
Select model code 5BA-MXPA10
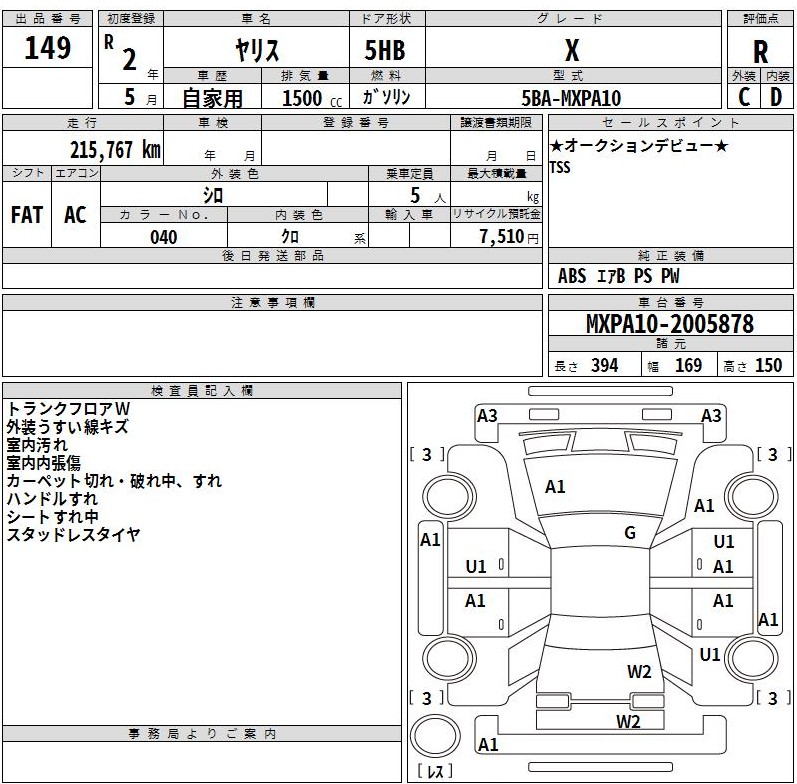pos(571,98)
